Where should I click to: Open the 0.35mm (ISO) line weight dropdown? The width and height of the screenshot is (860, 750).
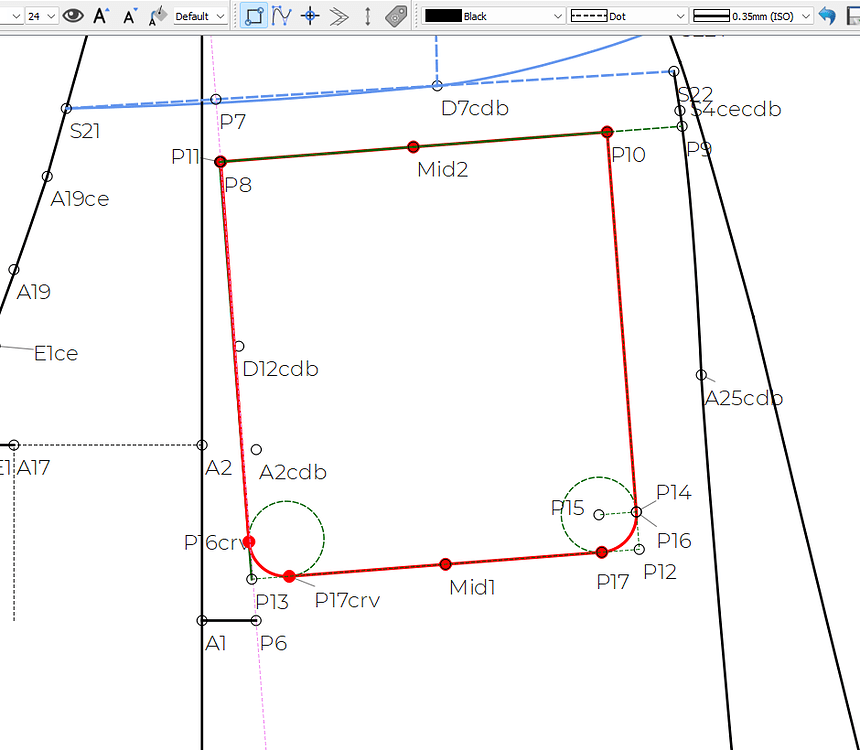tap(750, 16)
